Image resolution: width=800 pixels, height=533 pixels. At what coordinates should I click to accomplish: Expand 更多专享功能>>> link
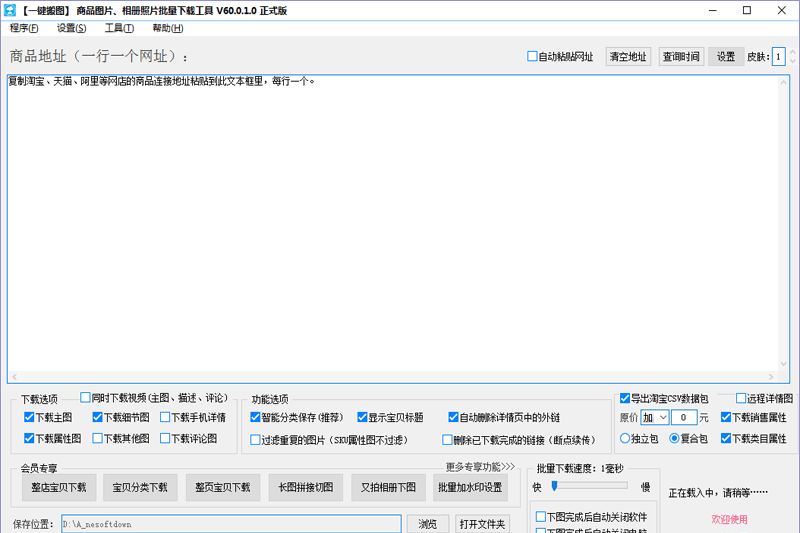[480, 467]
